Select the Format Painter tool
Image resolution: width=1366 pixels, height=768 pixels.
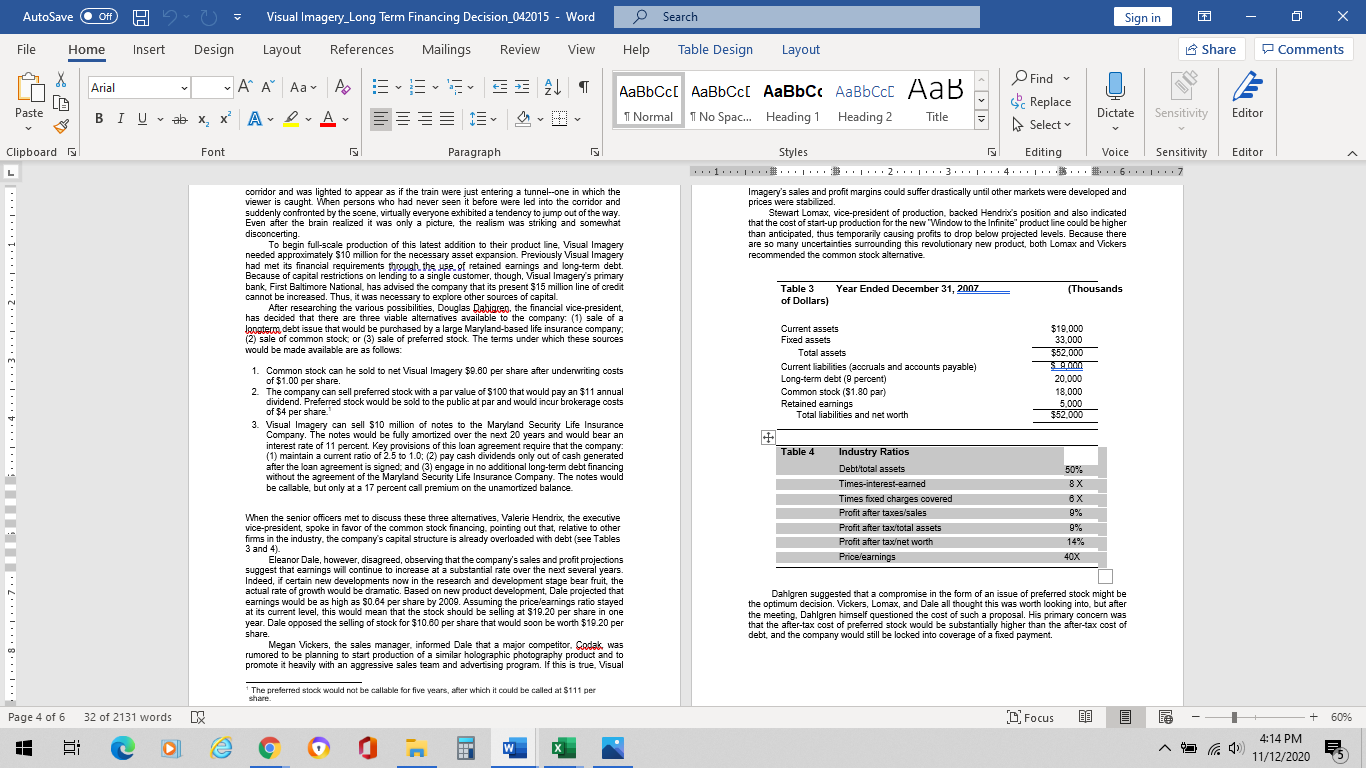coord(60,125)
